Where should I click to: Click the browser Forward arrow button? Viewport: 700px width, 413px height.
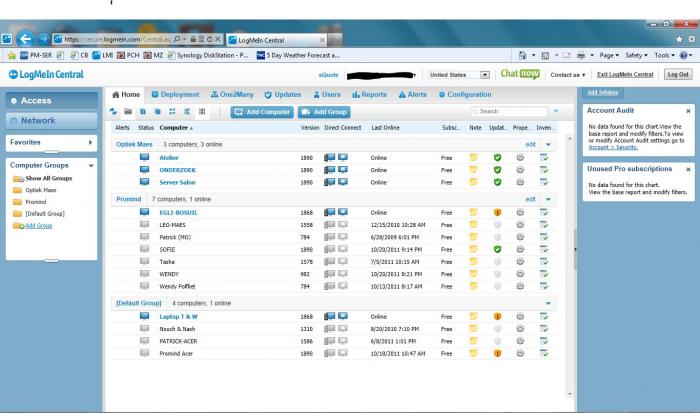click(x=43, y=39)
